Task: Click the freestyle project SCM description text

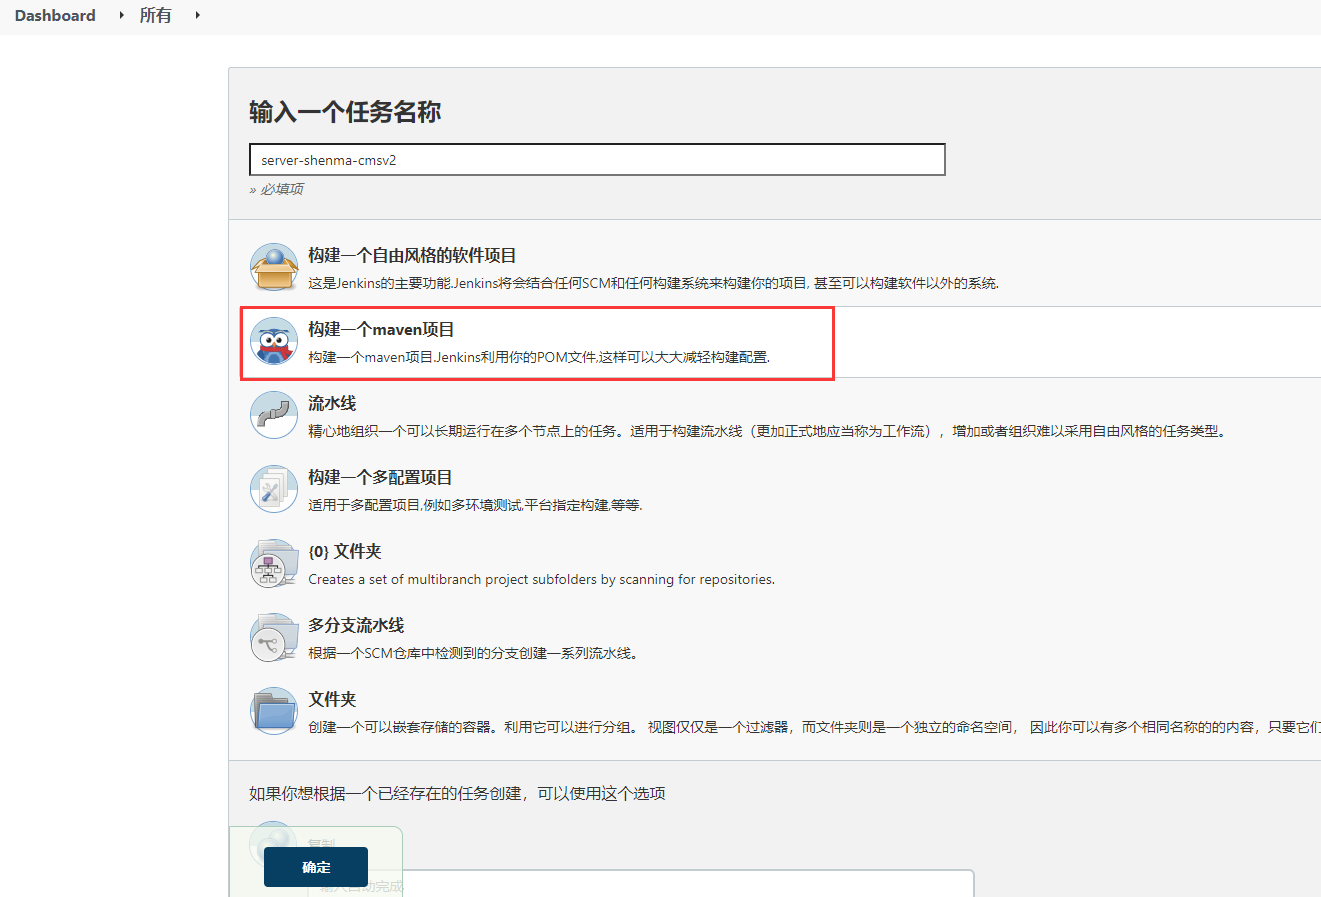Action: 653,283
